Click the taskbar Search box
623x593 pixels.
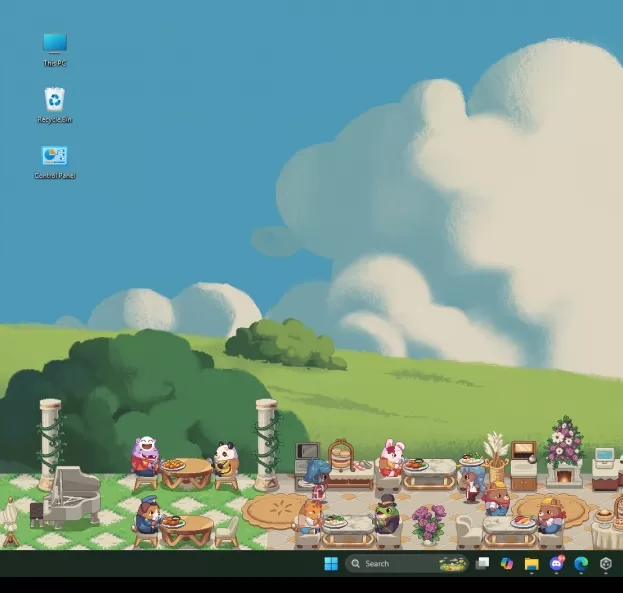click(x=406, y=564)
